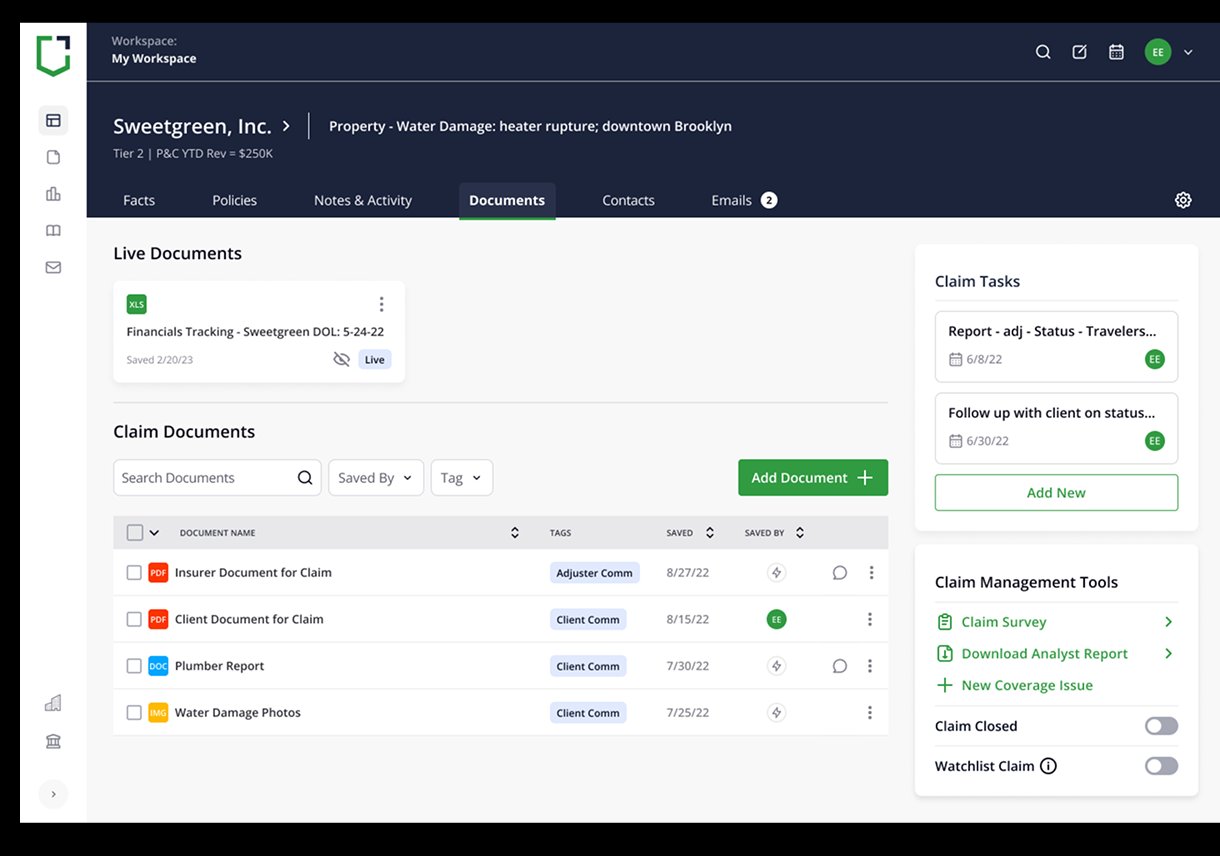Open the mail envelope sidebar icon
1220x856 pixels.
53,268
